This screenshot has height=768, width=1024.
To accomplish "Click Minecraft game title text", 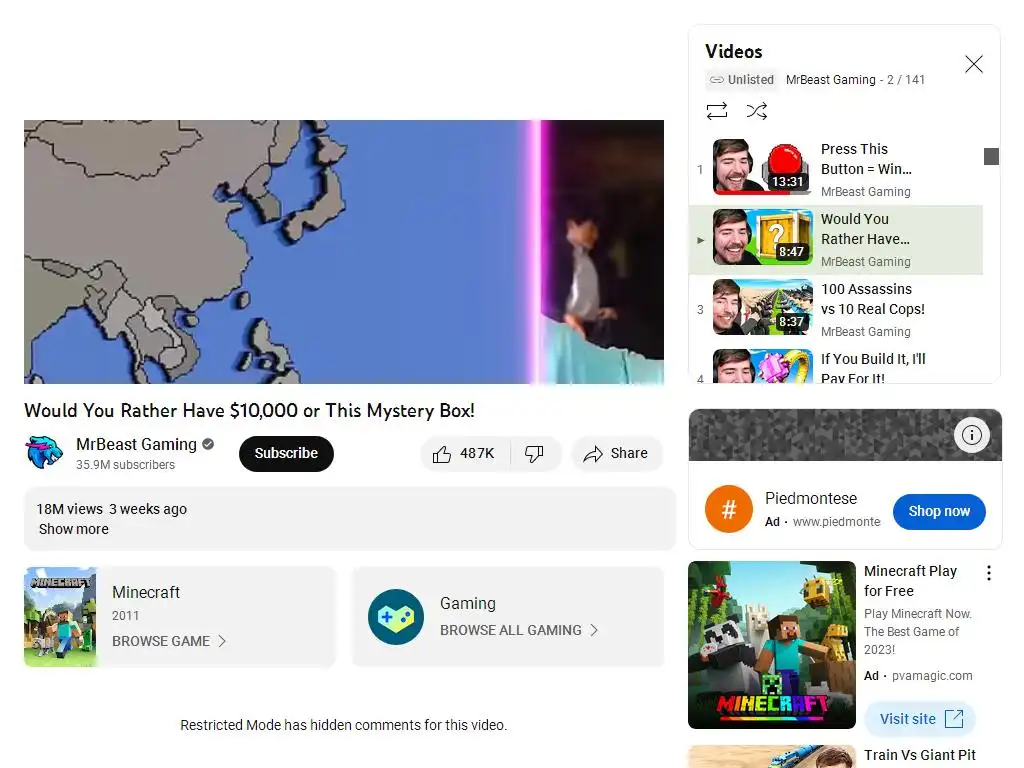I will (x=146, y=592).
